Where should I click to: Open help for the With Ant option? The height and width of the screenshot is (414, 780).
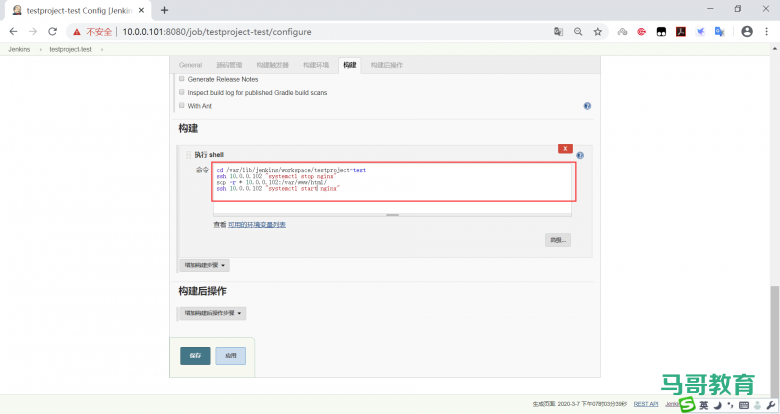coord(587,106)
